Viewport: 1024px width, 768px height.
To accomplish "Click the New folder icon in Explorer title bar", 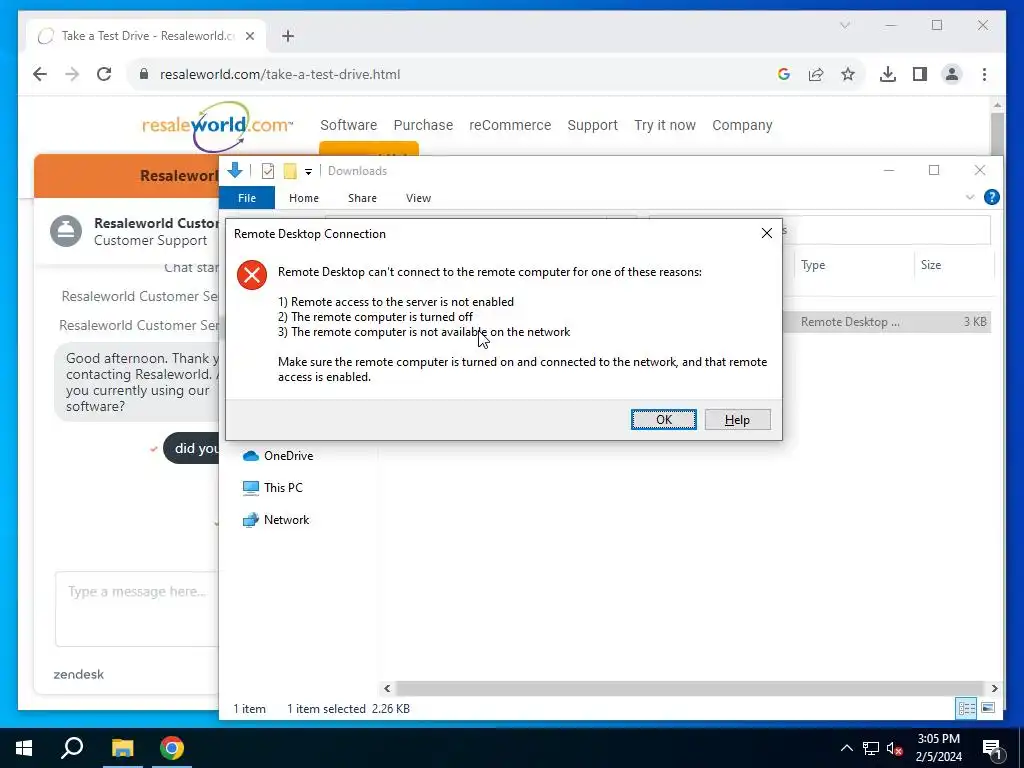I will tap(290, 171).
